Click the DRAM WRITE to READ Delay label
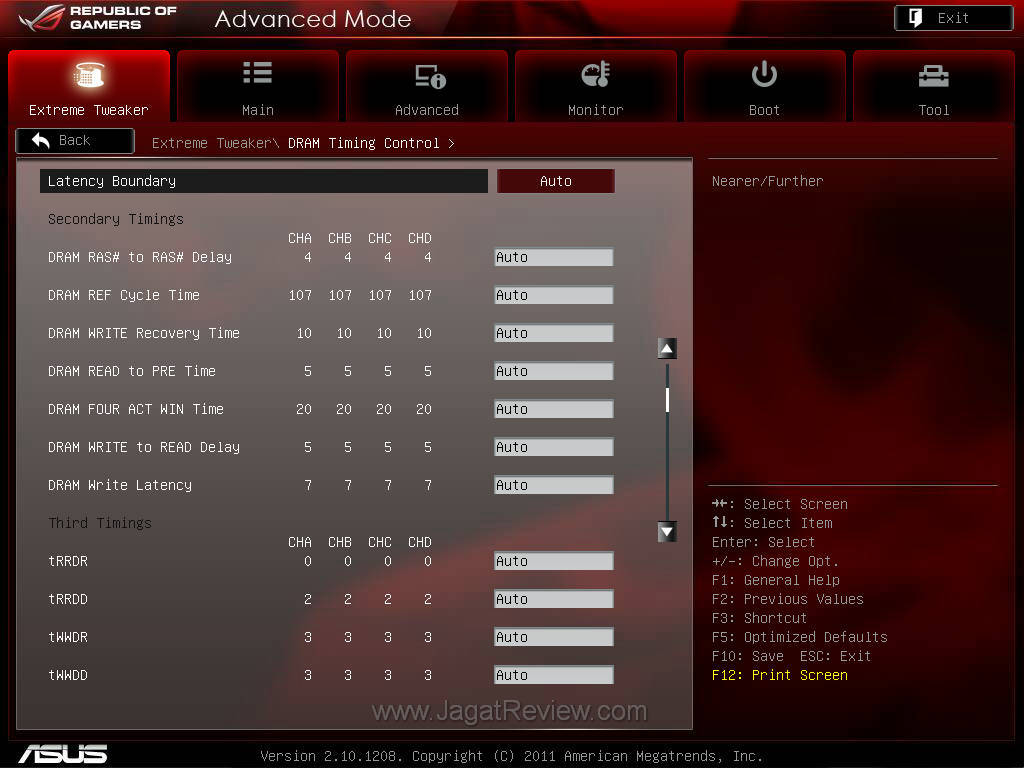1024x768 pixels. pos(144,447)
